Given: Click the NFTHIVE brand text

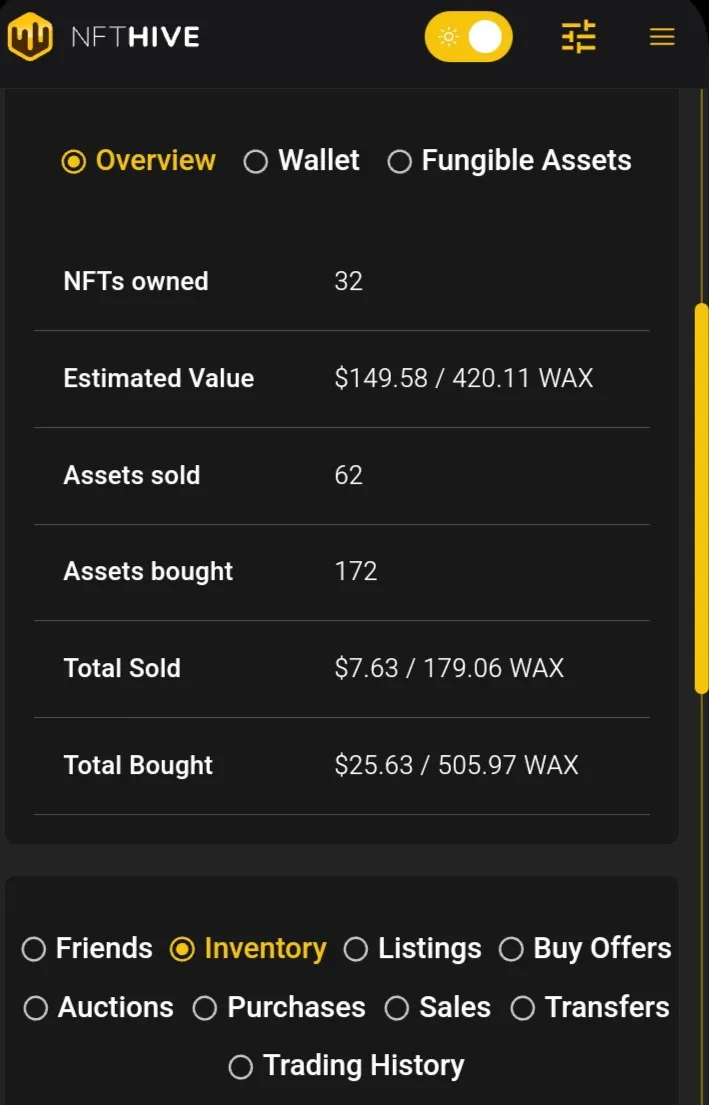Looking at the screenshot, I should (x=135, y=37).
